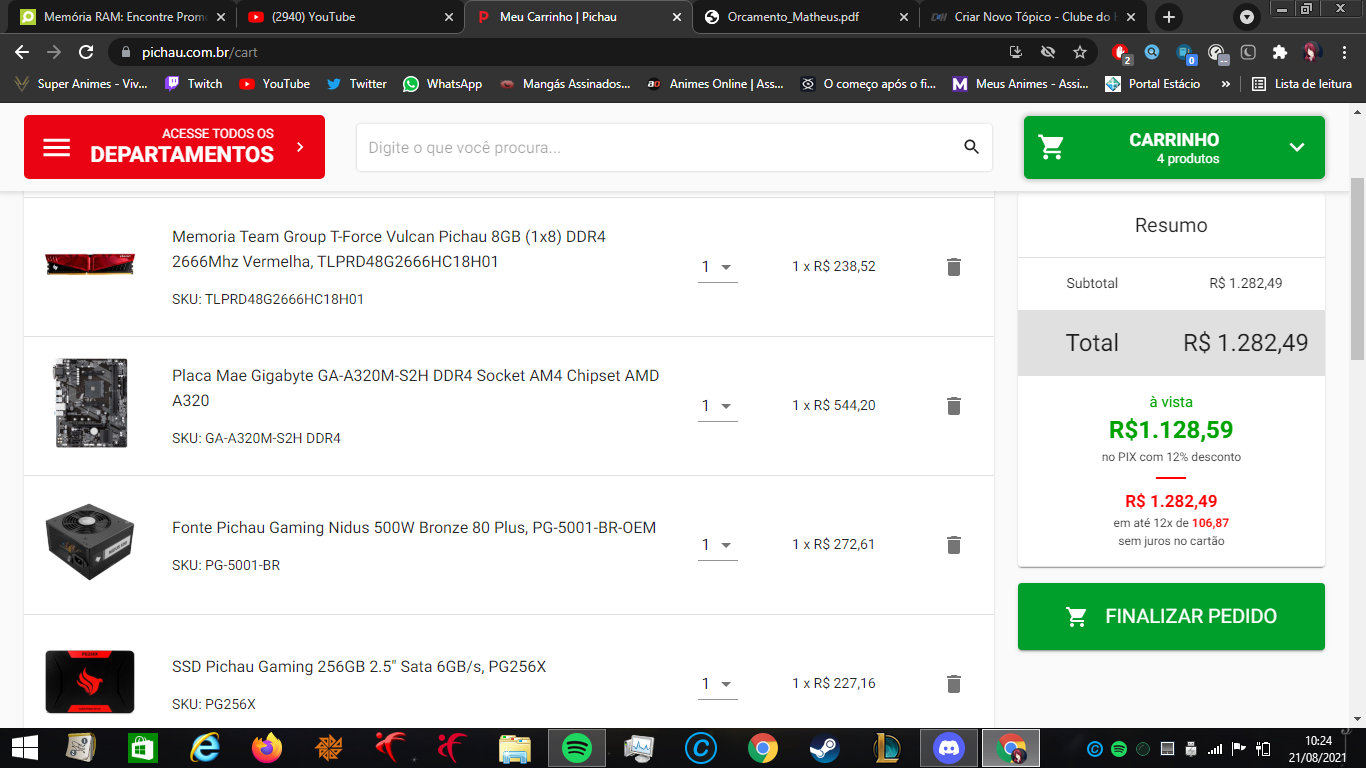Open the Windows Start menu

point(24,747)
